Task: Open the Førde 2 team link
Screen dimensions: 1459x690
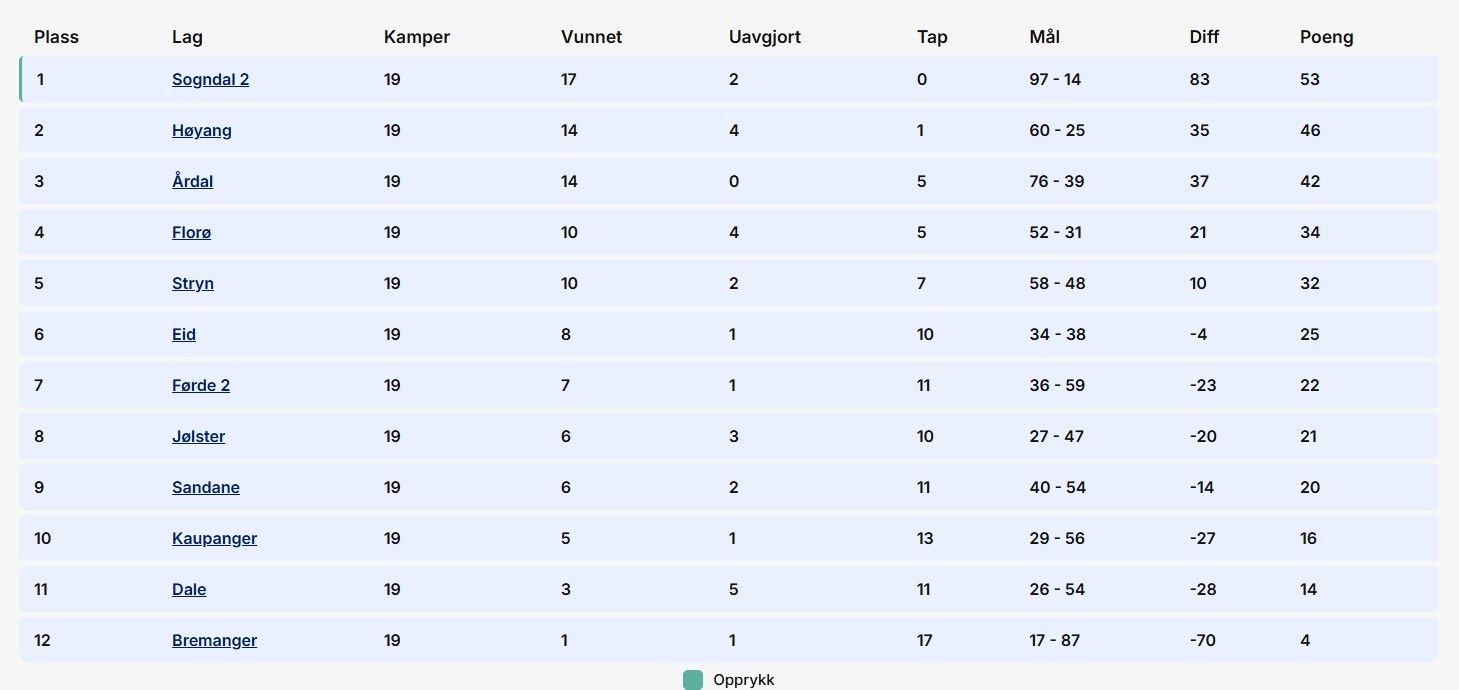Action: click(x=200, y=386)
